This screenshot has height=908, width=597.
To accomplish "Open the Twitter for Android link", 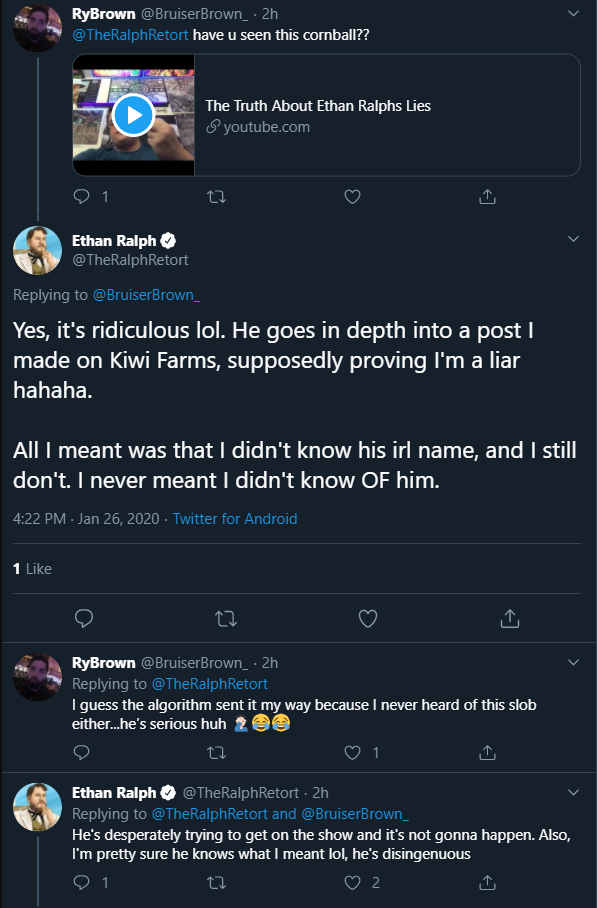I will (235, 518).
